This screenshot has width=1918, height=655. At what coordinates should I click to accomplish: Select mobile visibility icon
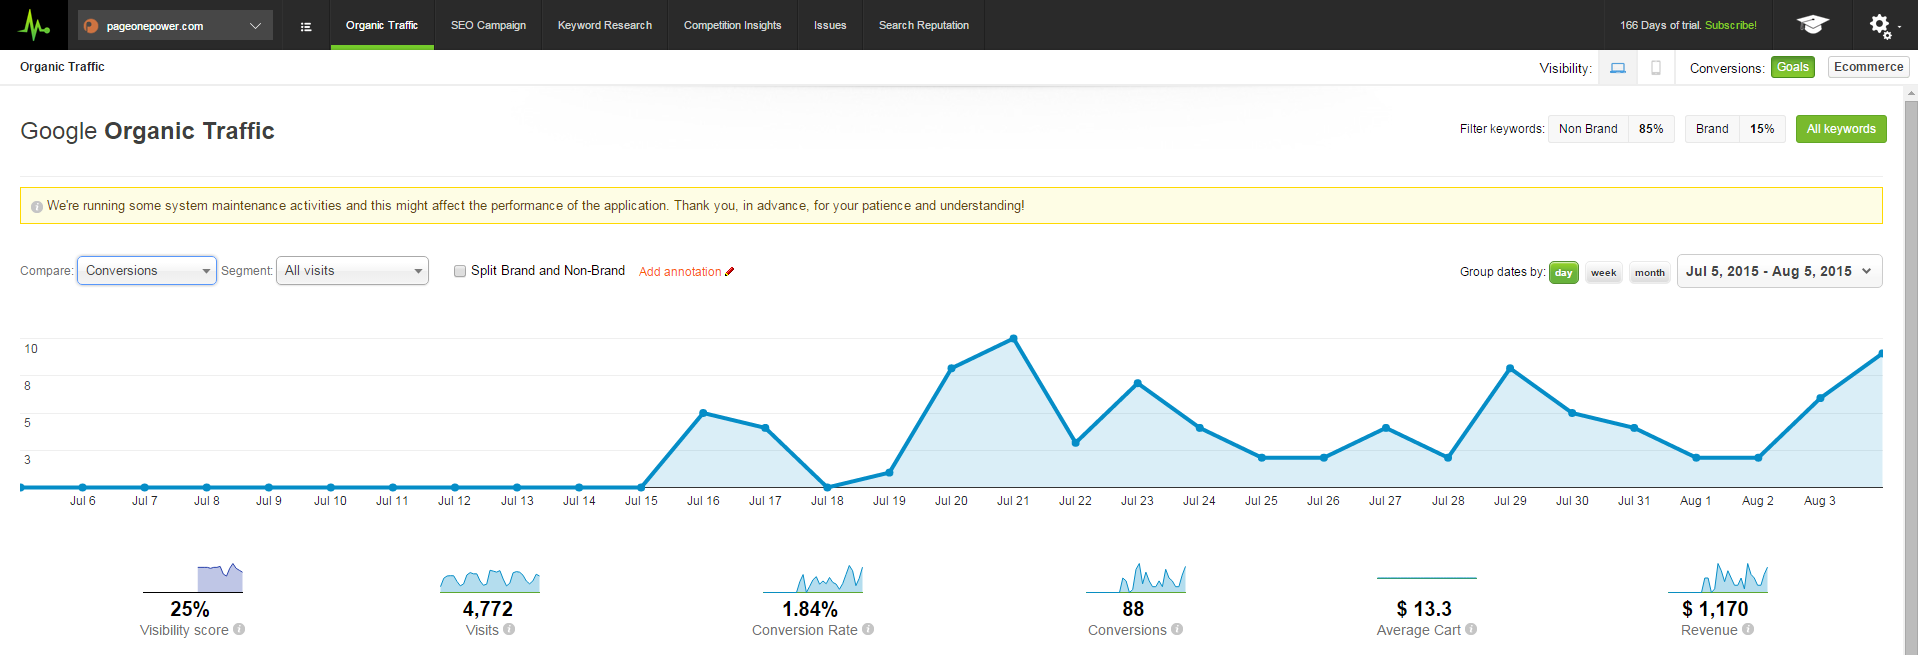1655,68
